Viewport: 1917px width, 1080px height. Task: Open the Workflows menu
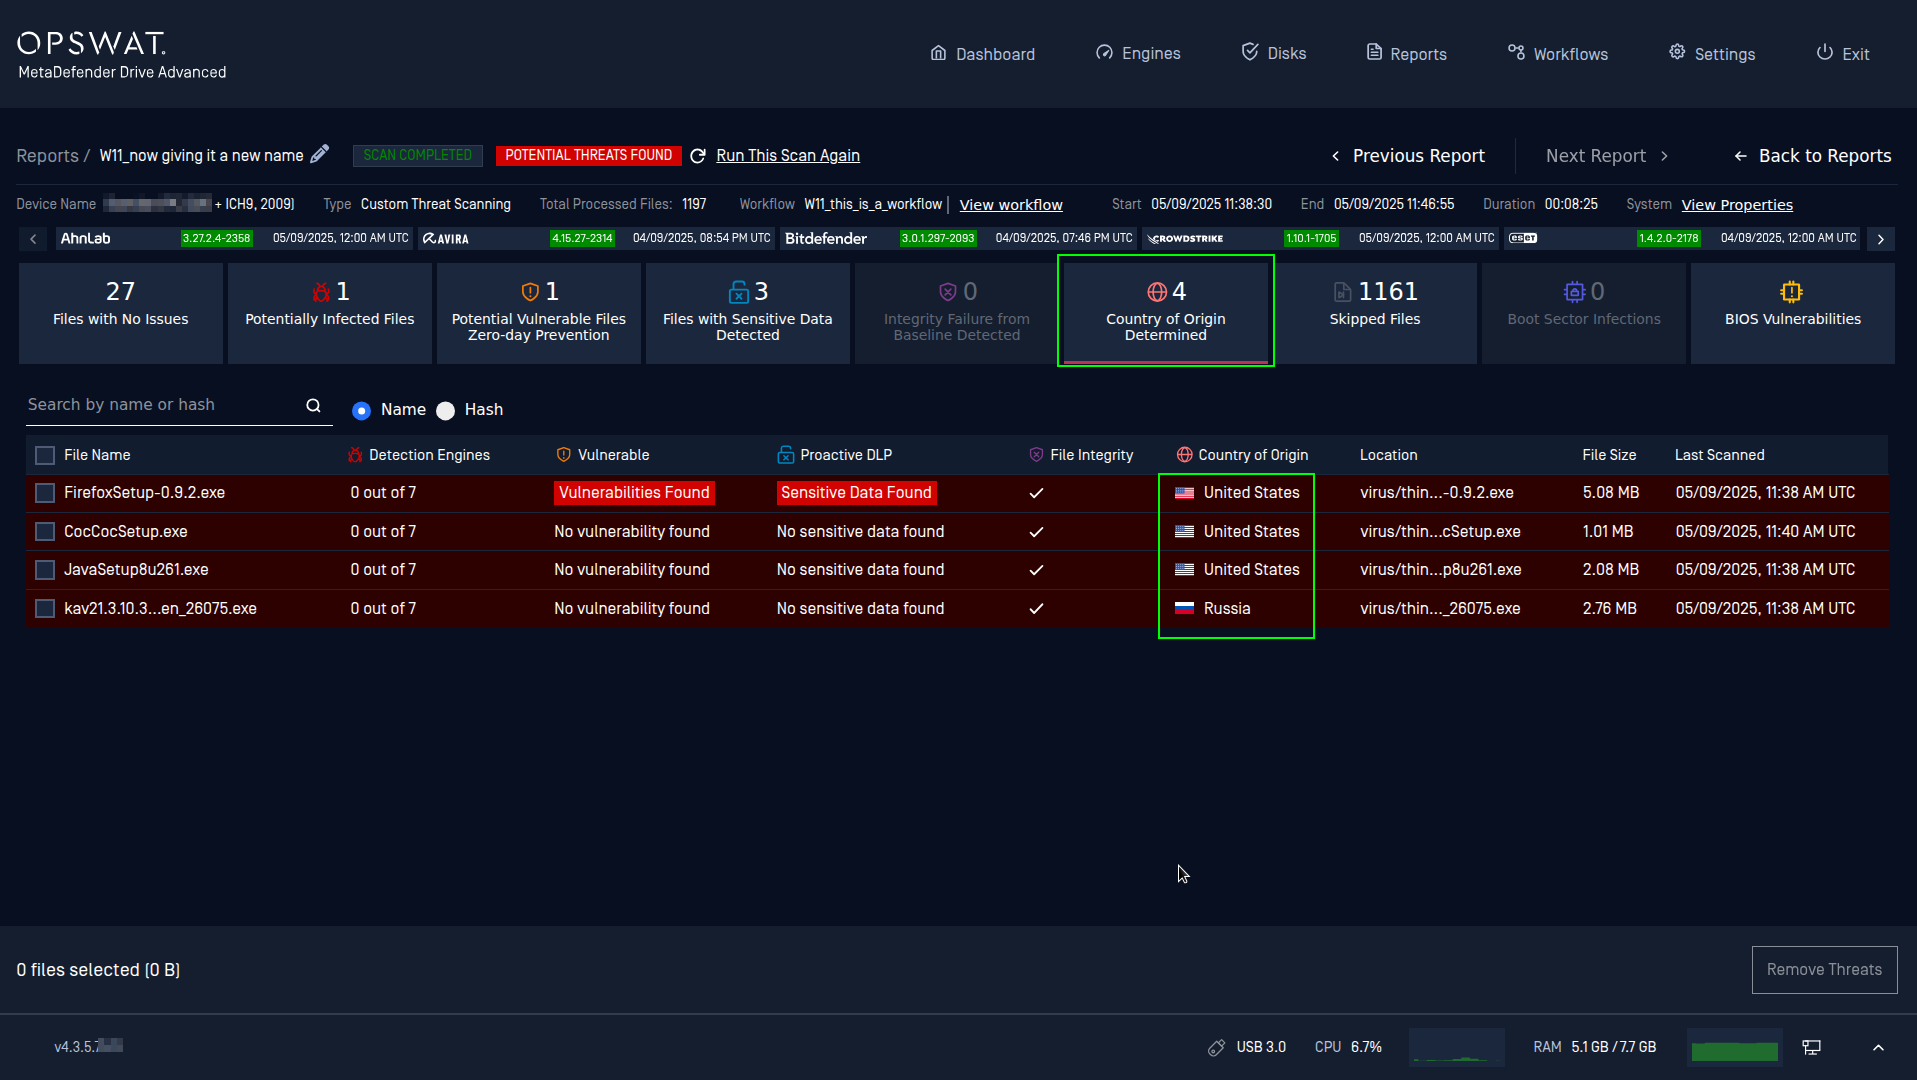[1558, 53]
